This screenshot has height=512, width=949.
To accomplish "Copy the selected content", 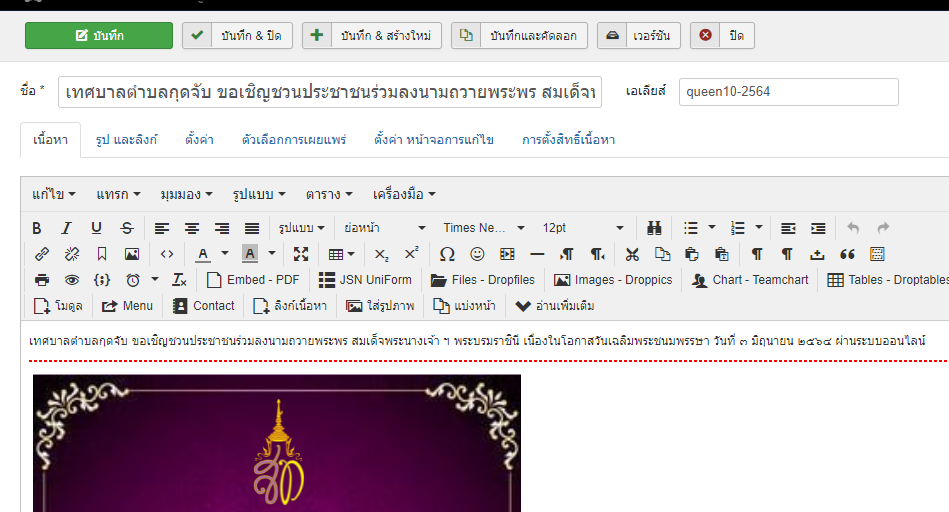I will pos(663,254).
